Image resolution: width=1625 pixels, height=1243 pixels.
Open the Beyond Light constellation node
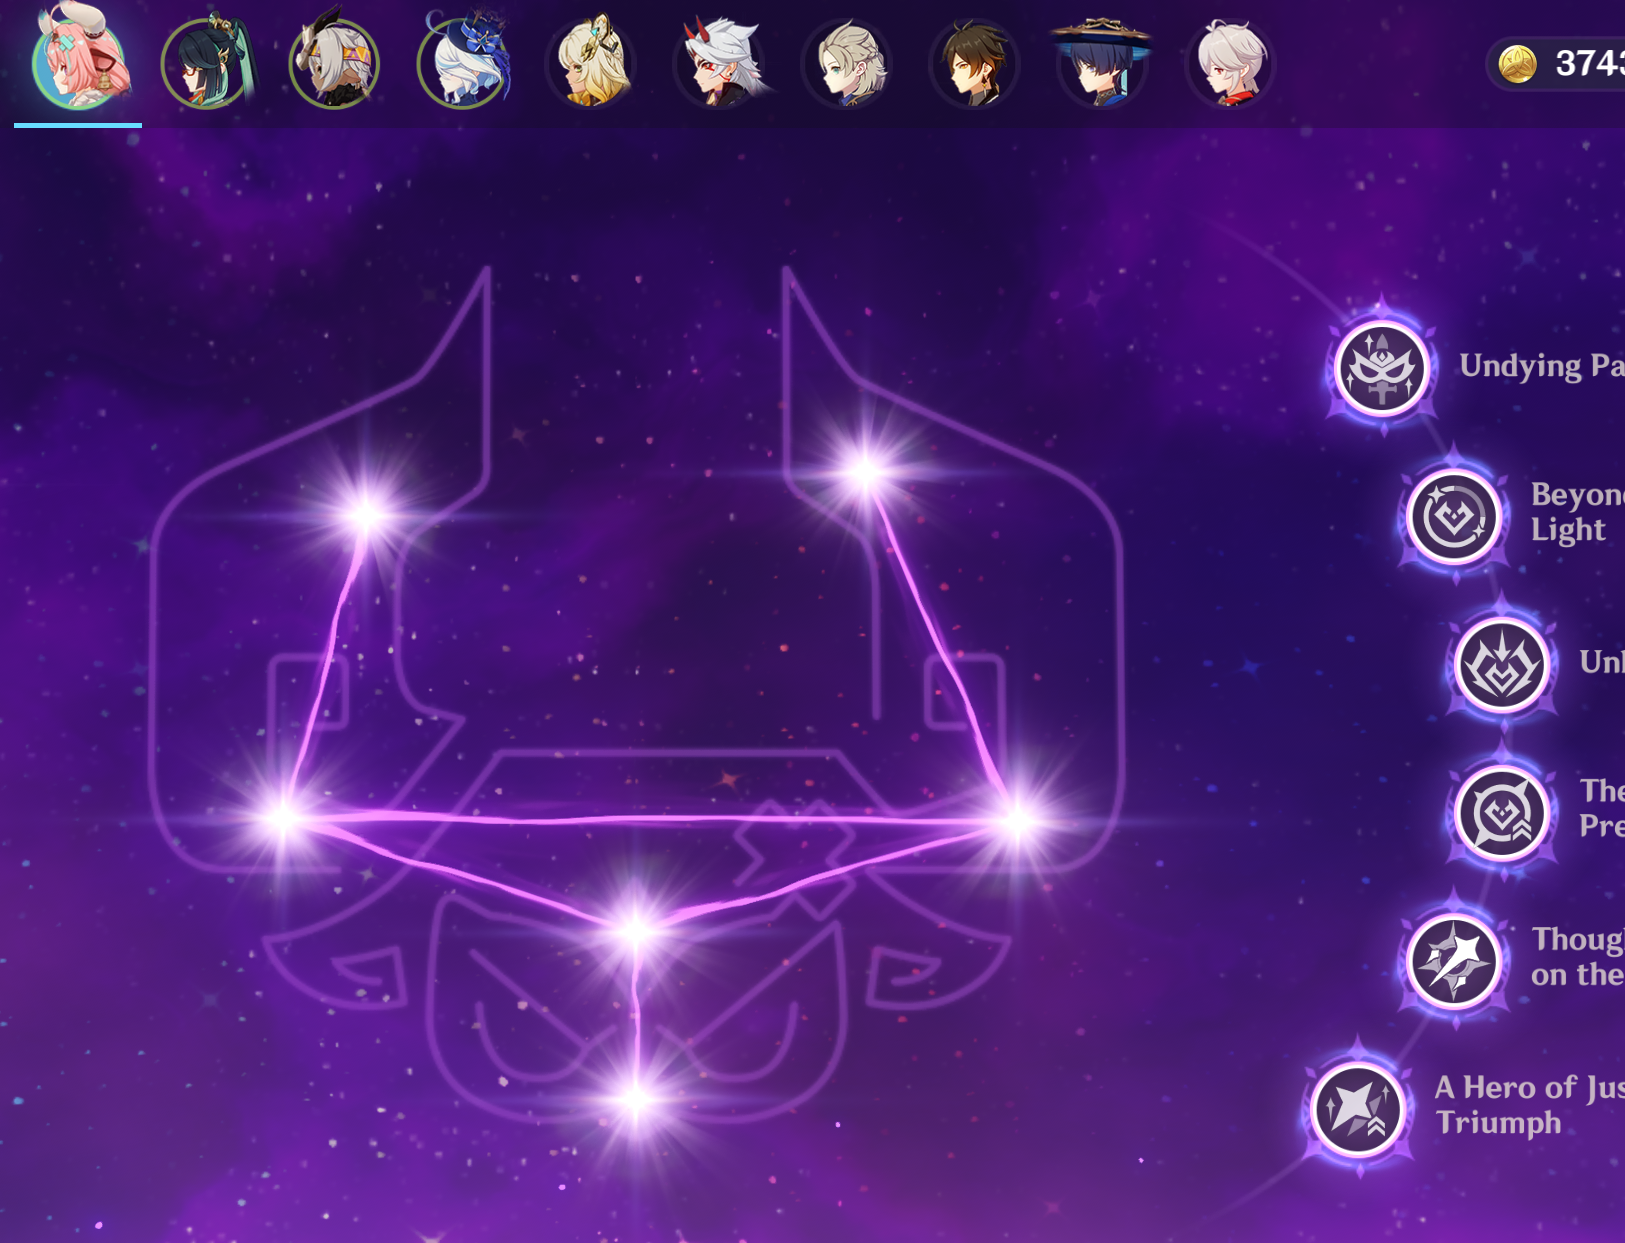coord(1453,517)
